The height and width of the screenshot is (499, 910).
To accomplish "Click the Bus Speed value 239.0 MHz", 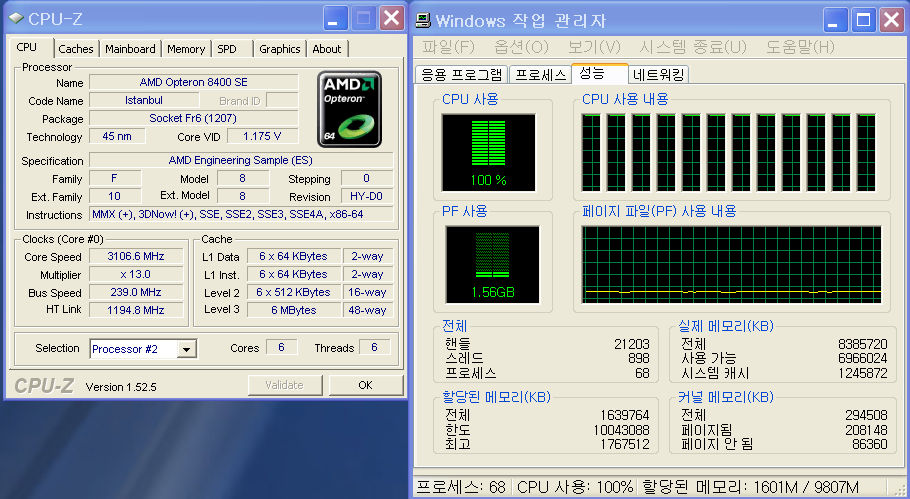I will pos(136,292).
